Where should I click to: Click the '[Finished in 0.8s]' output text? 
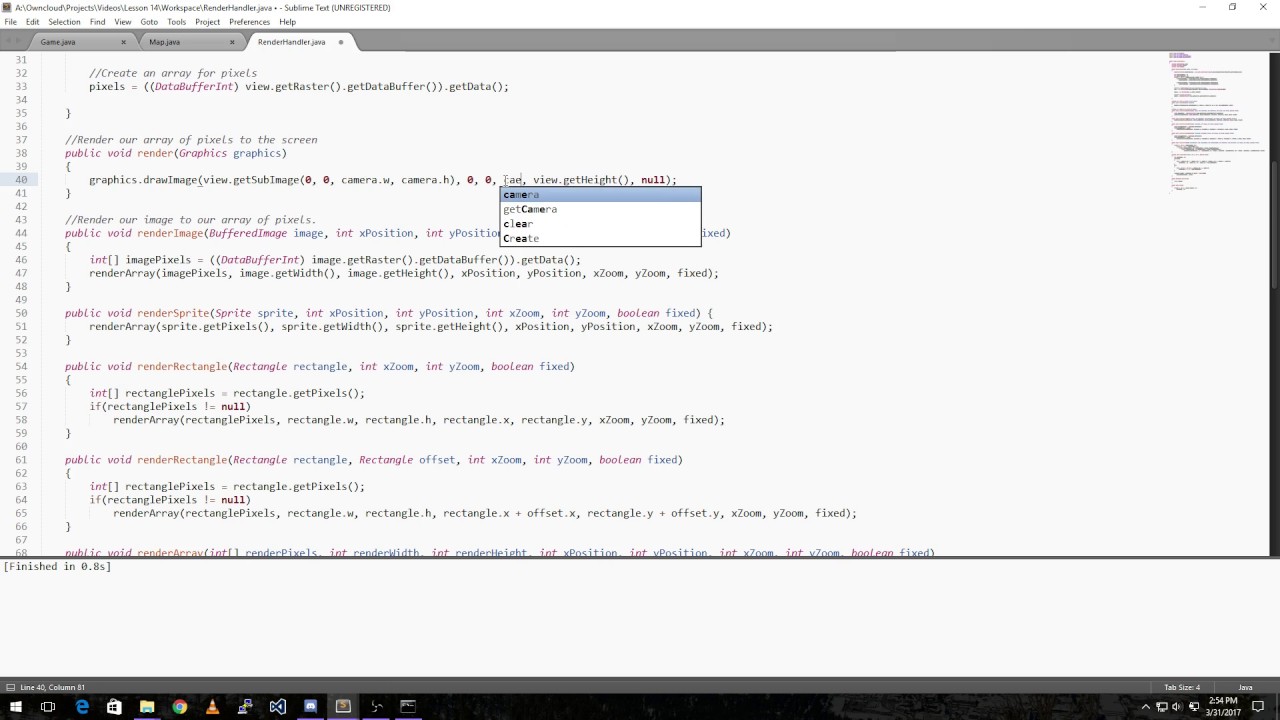[x=57, y=566]
